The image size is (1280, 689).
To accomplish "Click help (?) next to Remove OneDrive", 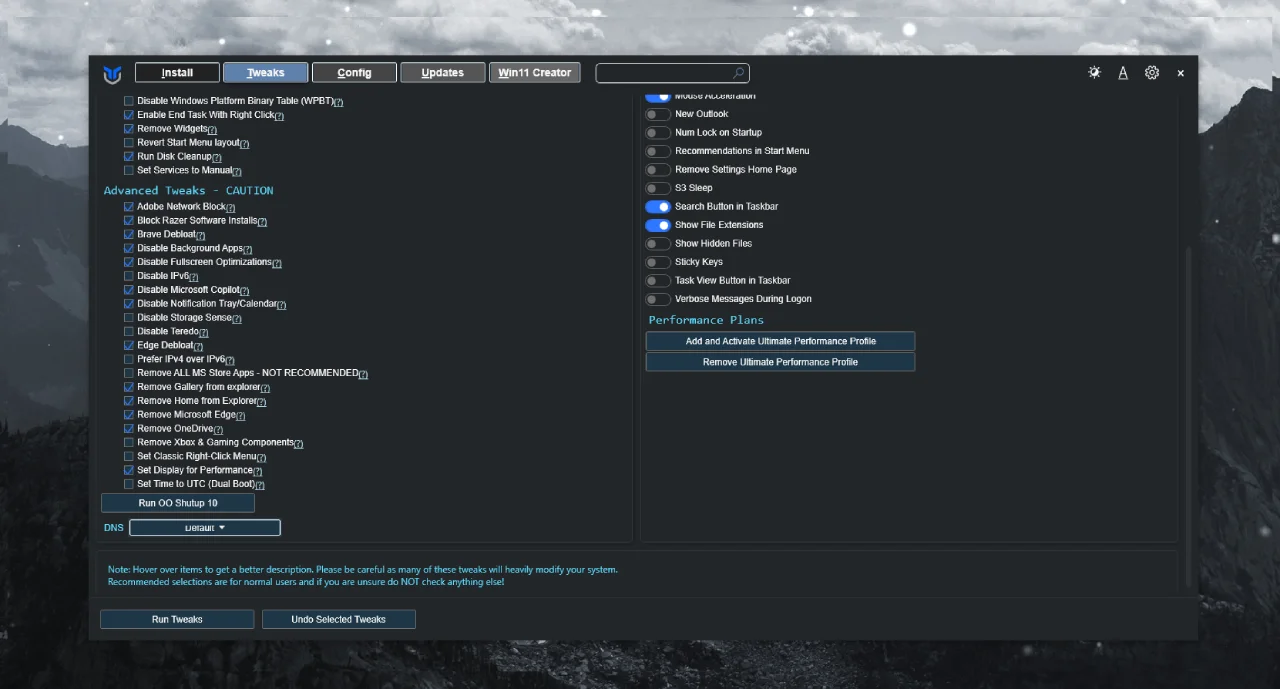I will 219,429.
